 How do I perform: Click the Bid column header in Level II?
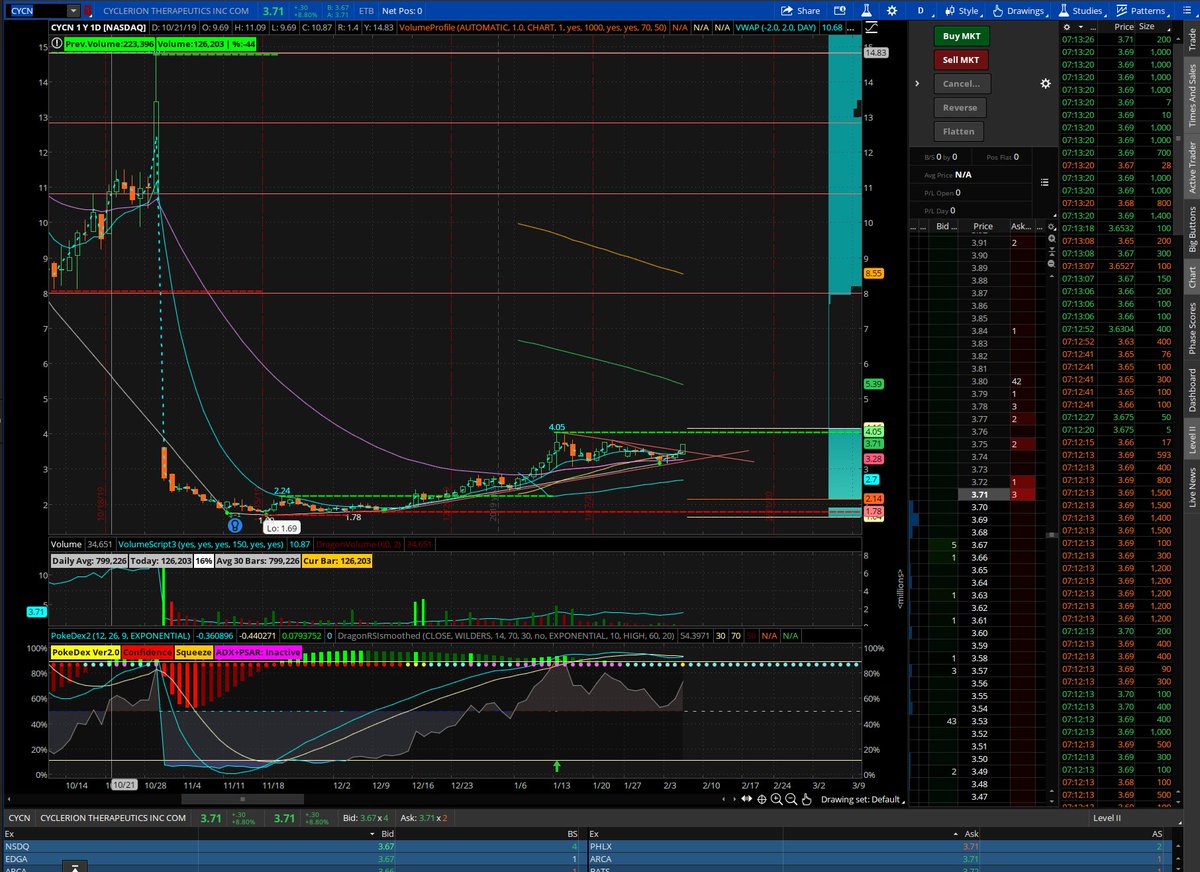(298, 832)
